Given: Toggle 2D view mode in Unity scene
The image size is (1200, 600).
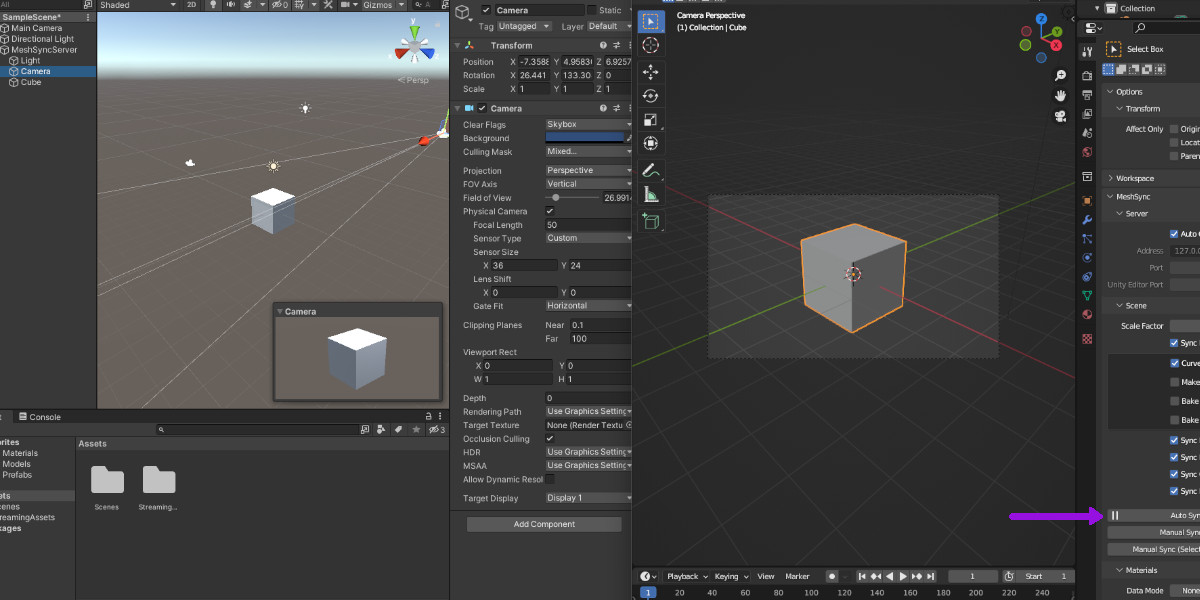Looking at the screenshot, I should [x=191, y=5].
